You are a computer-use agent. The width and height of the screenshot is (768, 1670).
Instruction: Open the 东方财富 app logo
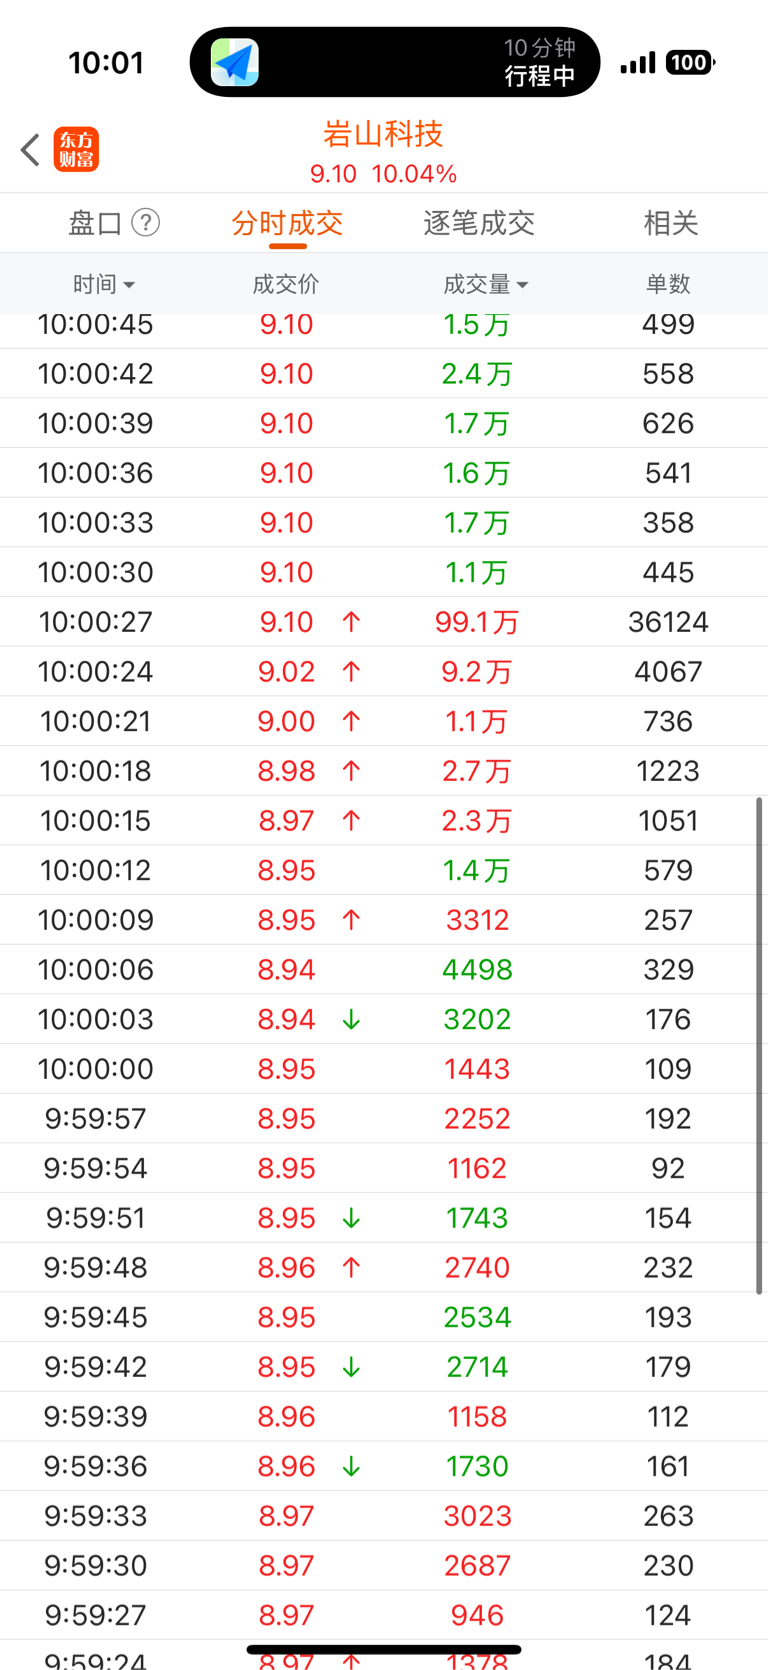(76, 150)
